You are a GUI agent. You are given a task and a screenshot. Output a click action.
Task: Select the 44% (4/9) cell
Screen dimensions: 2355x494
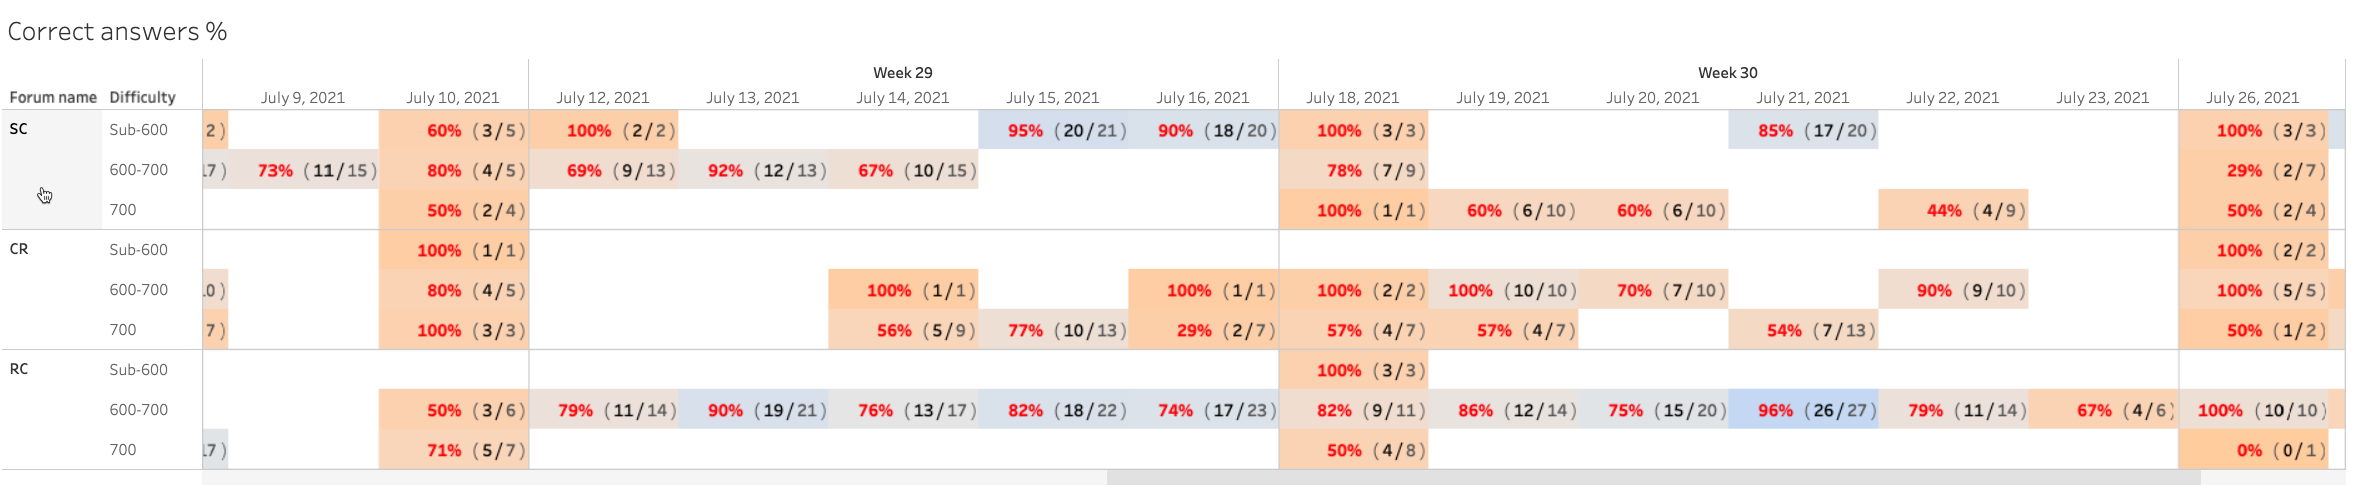[x=1953, y=210]
